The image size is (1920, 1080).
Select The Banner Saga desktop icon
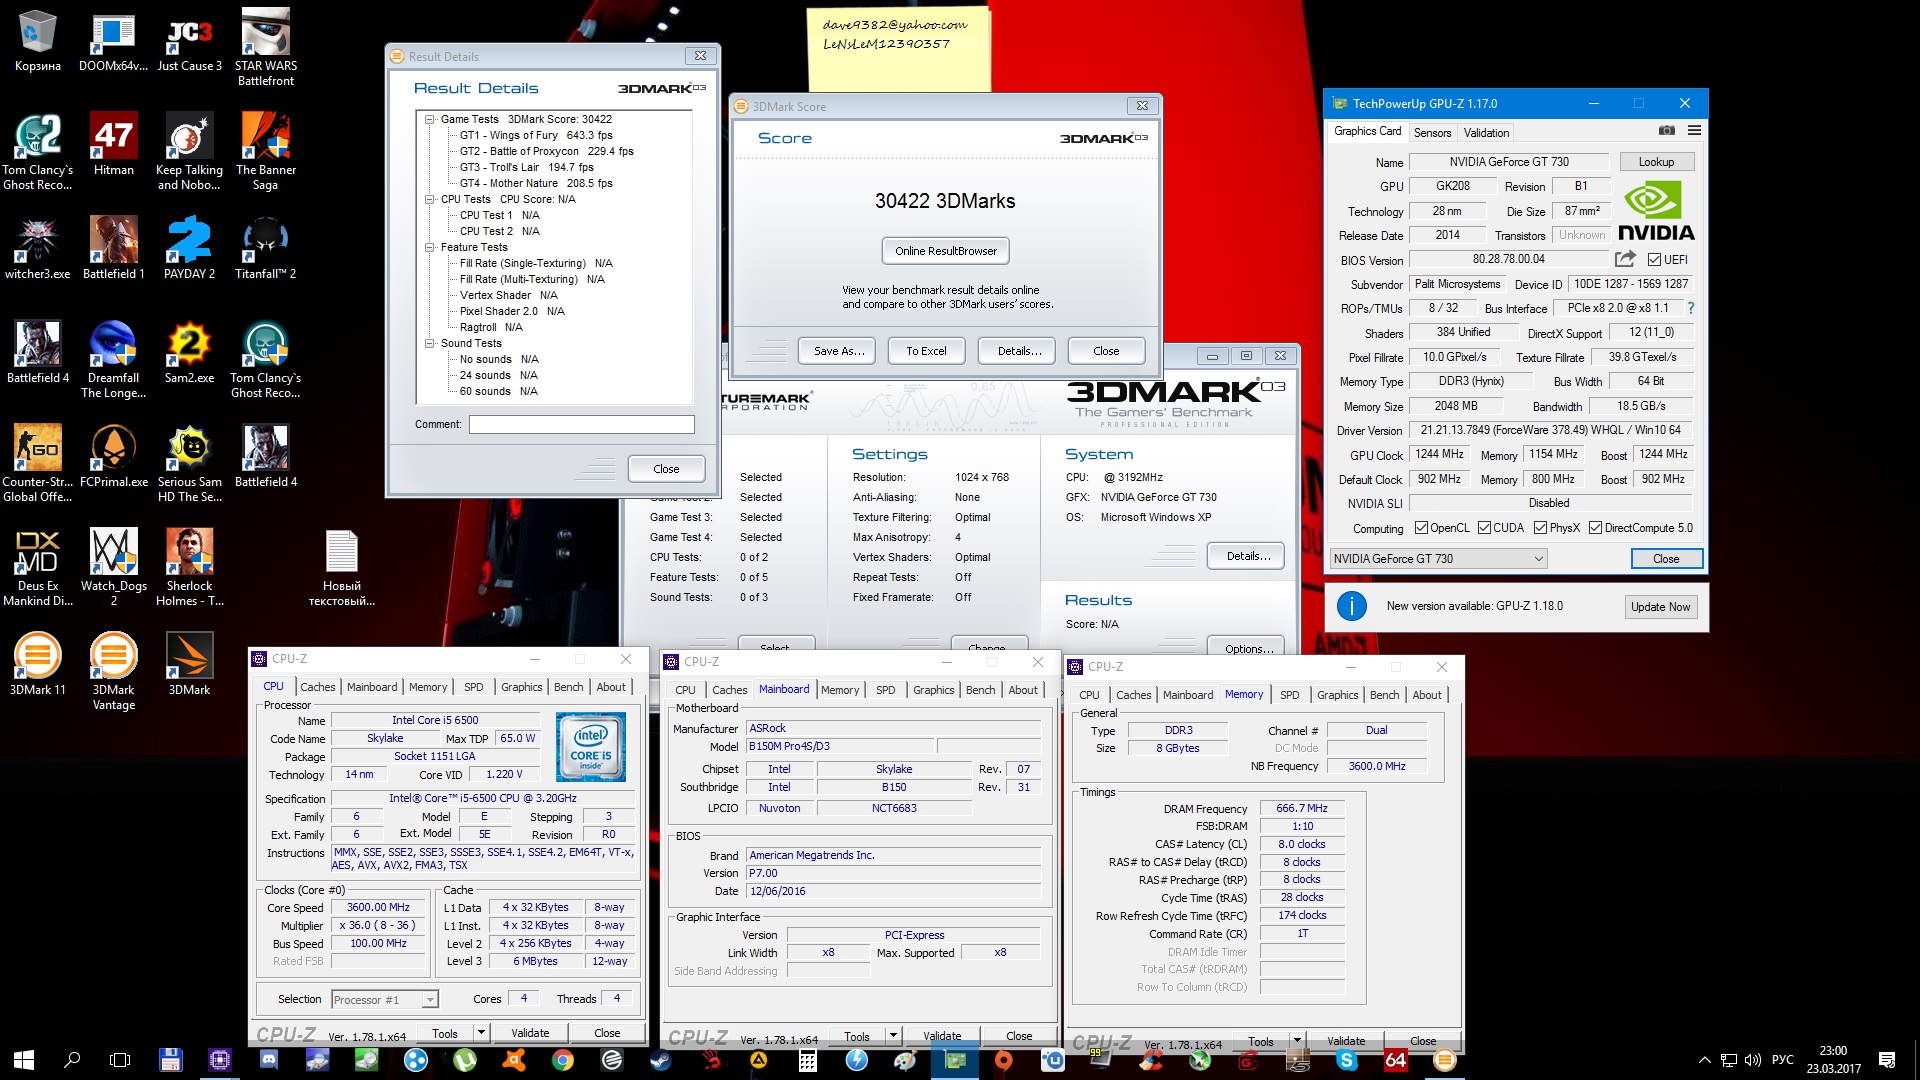(266, 152)
